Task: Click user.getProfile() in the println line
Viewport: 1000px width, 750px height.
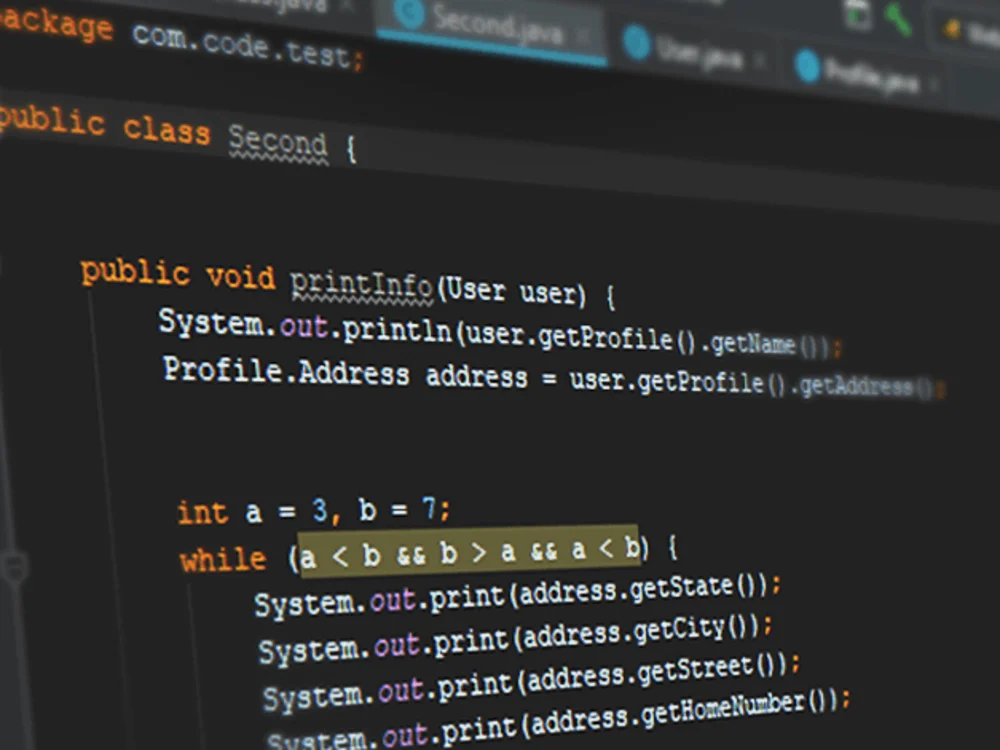Action: click(x=581, y=338)
